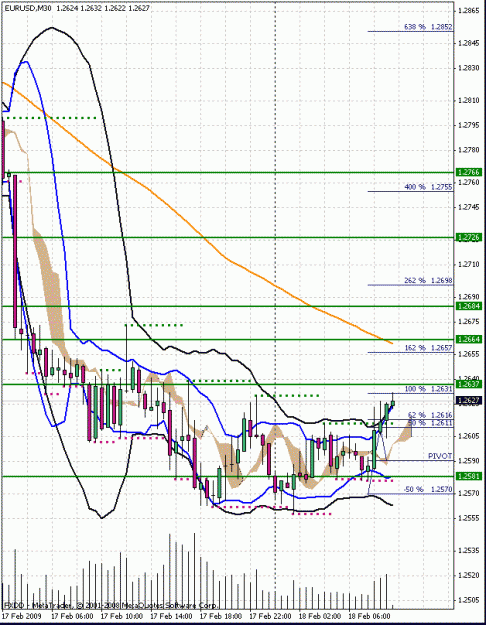The image size is (486, 625).
Task: Click the '17 Feb 22:00' time label
Action: (x=270, y=616)
